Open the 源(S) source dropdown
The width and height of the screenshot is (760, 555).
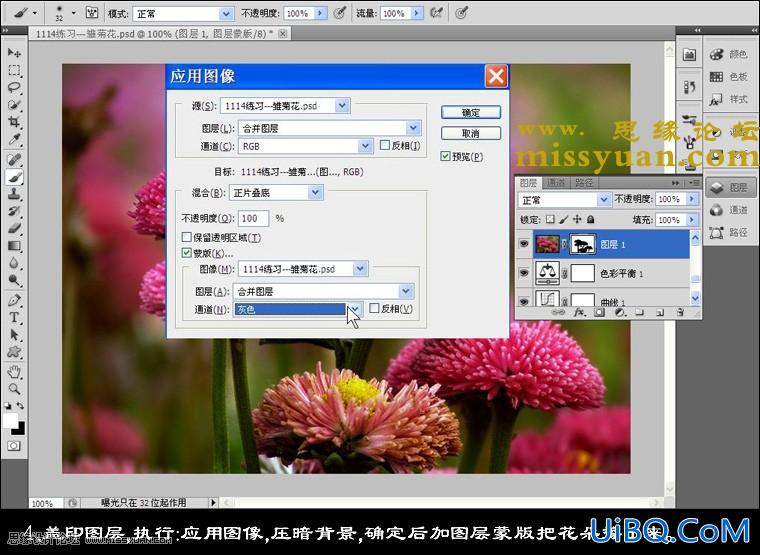tap(342, 105)
